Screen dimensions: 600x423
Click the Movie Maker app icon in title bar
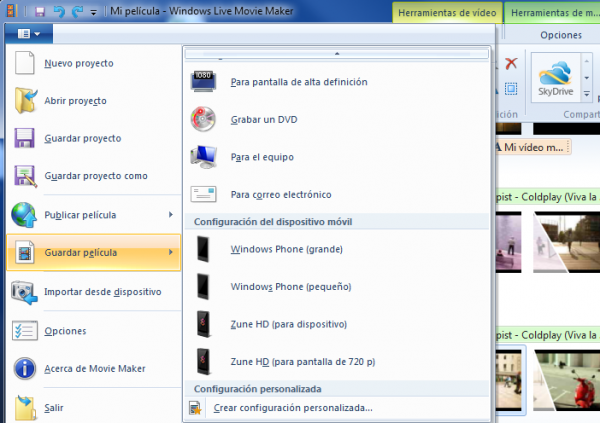(x=12, y=11)
